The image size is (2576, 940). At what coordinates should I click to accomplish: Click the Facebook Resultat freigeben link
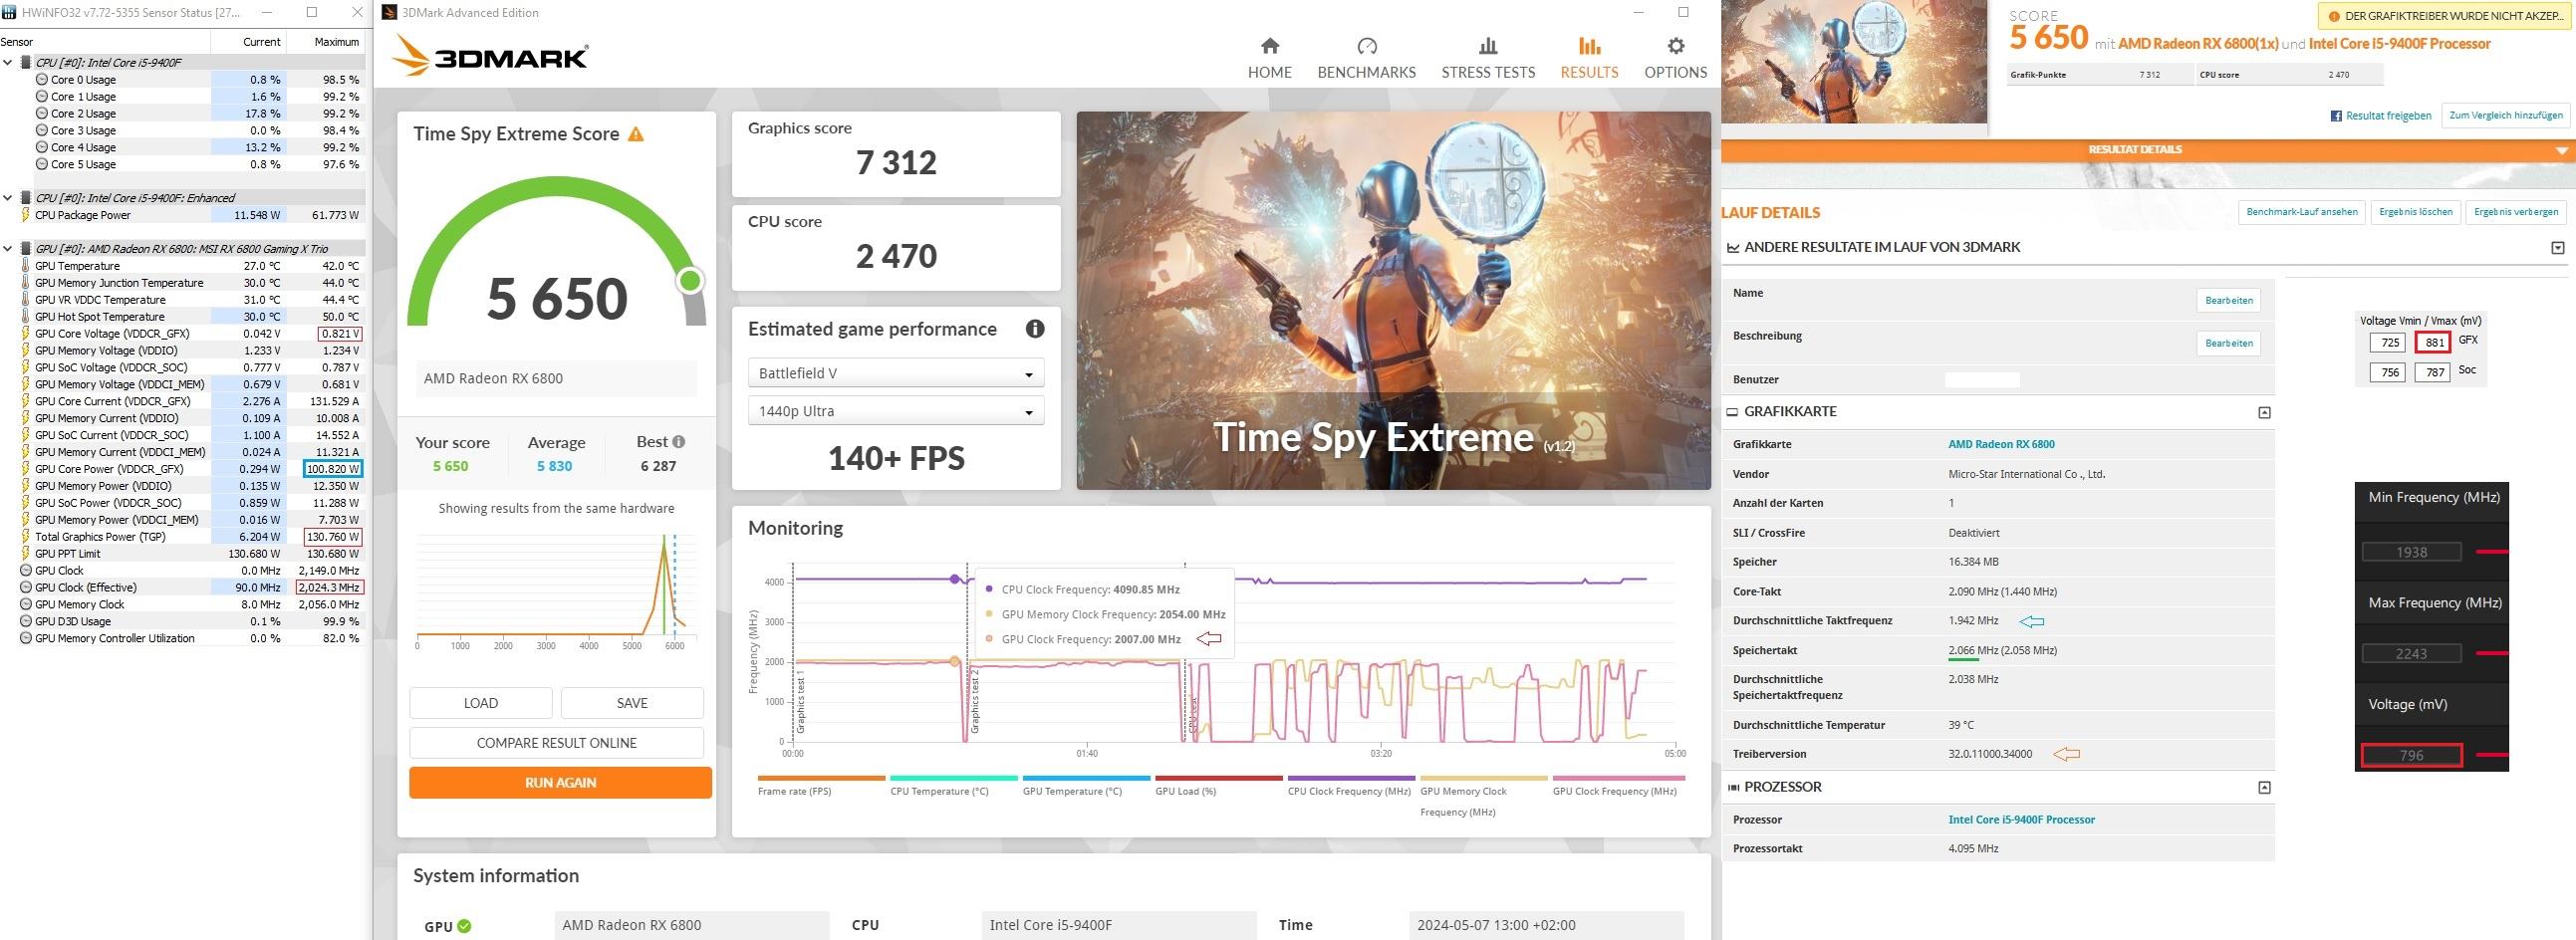[x=2381, y=116]
